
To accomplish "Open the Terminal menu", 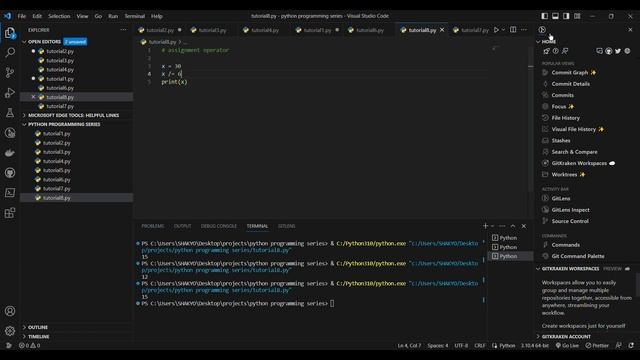I will click(135, 16).
